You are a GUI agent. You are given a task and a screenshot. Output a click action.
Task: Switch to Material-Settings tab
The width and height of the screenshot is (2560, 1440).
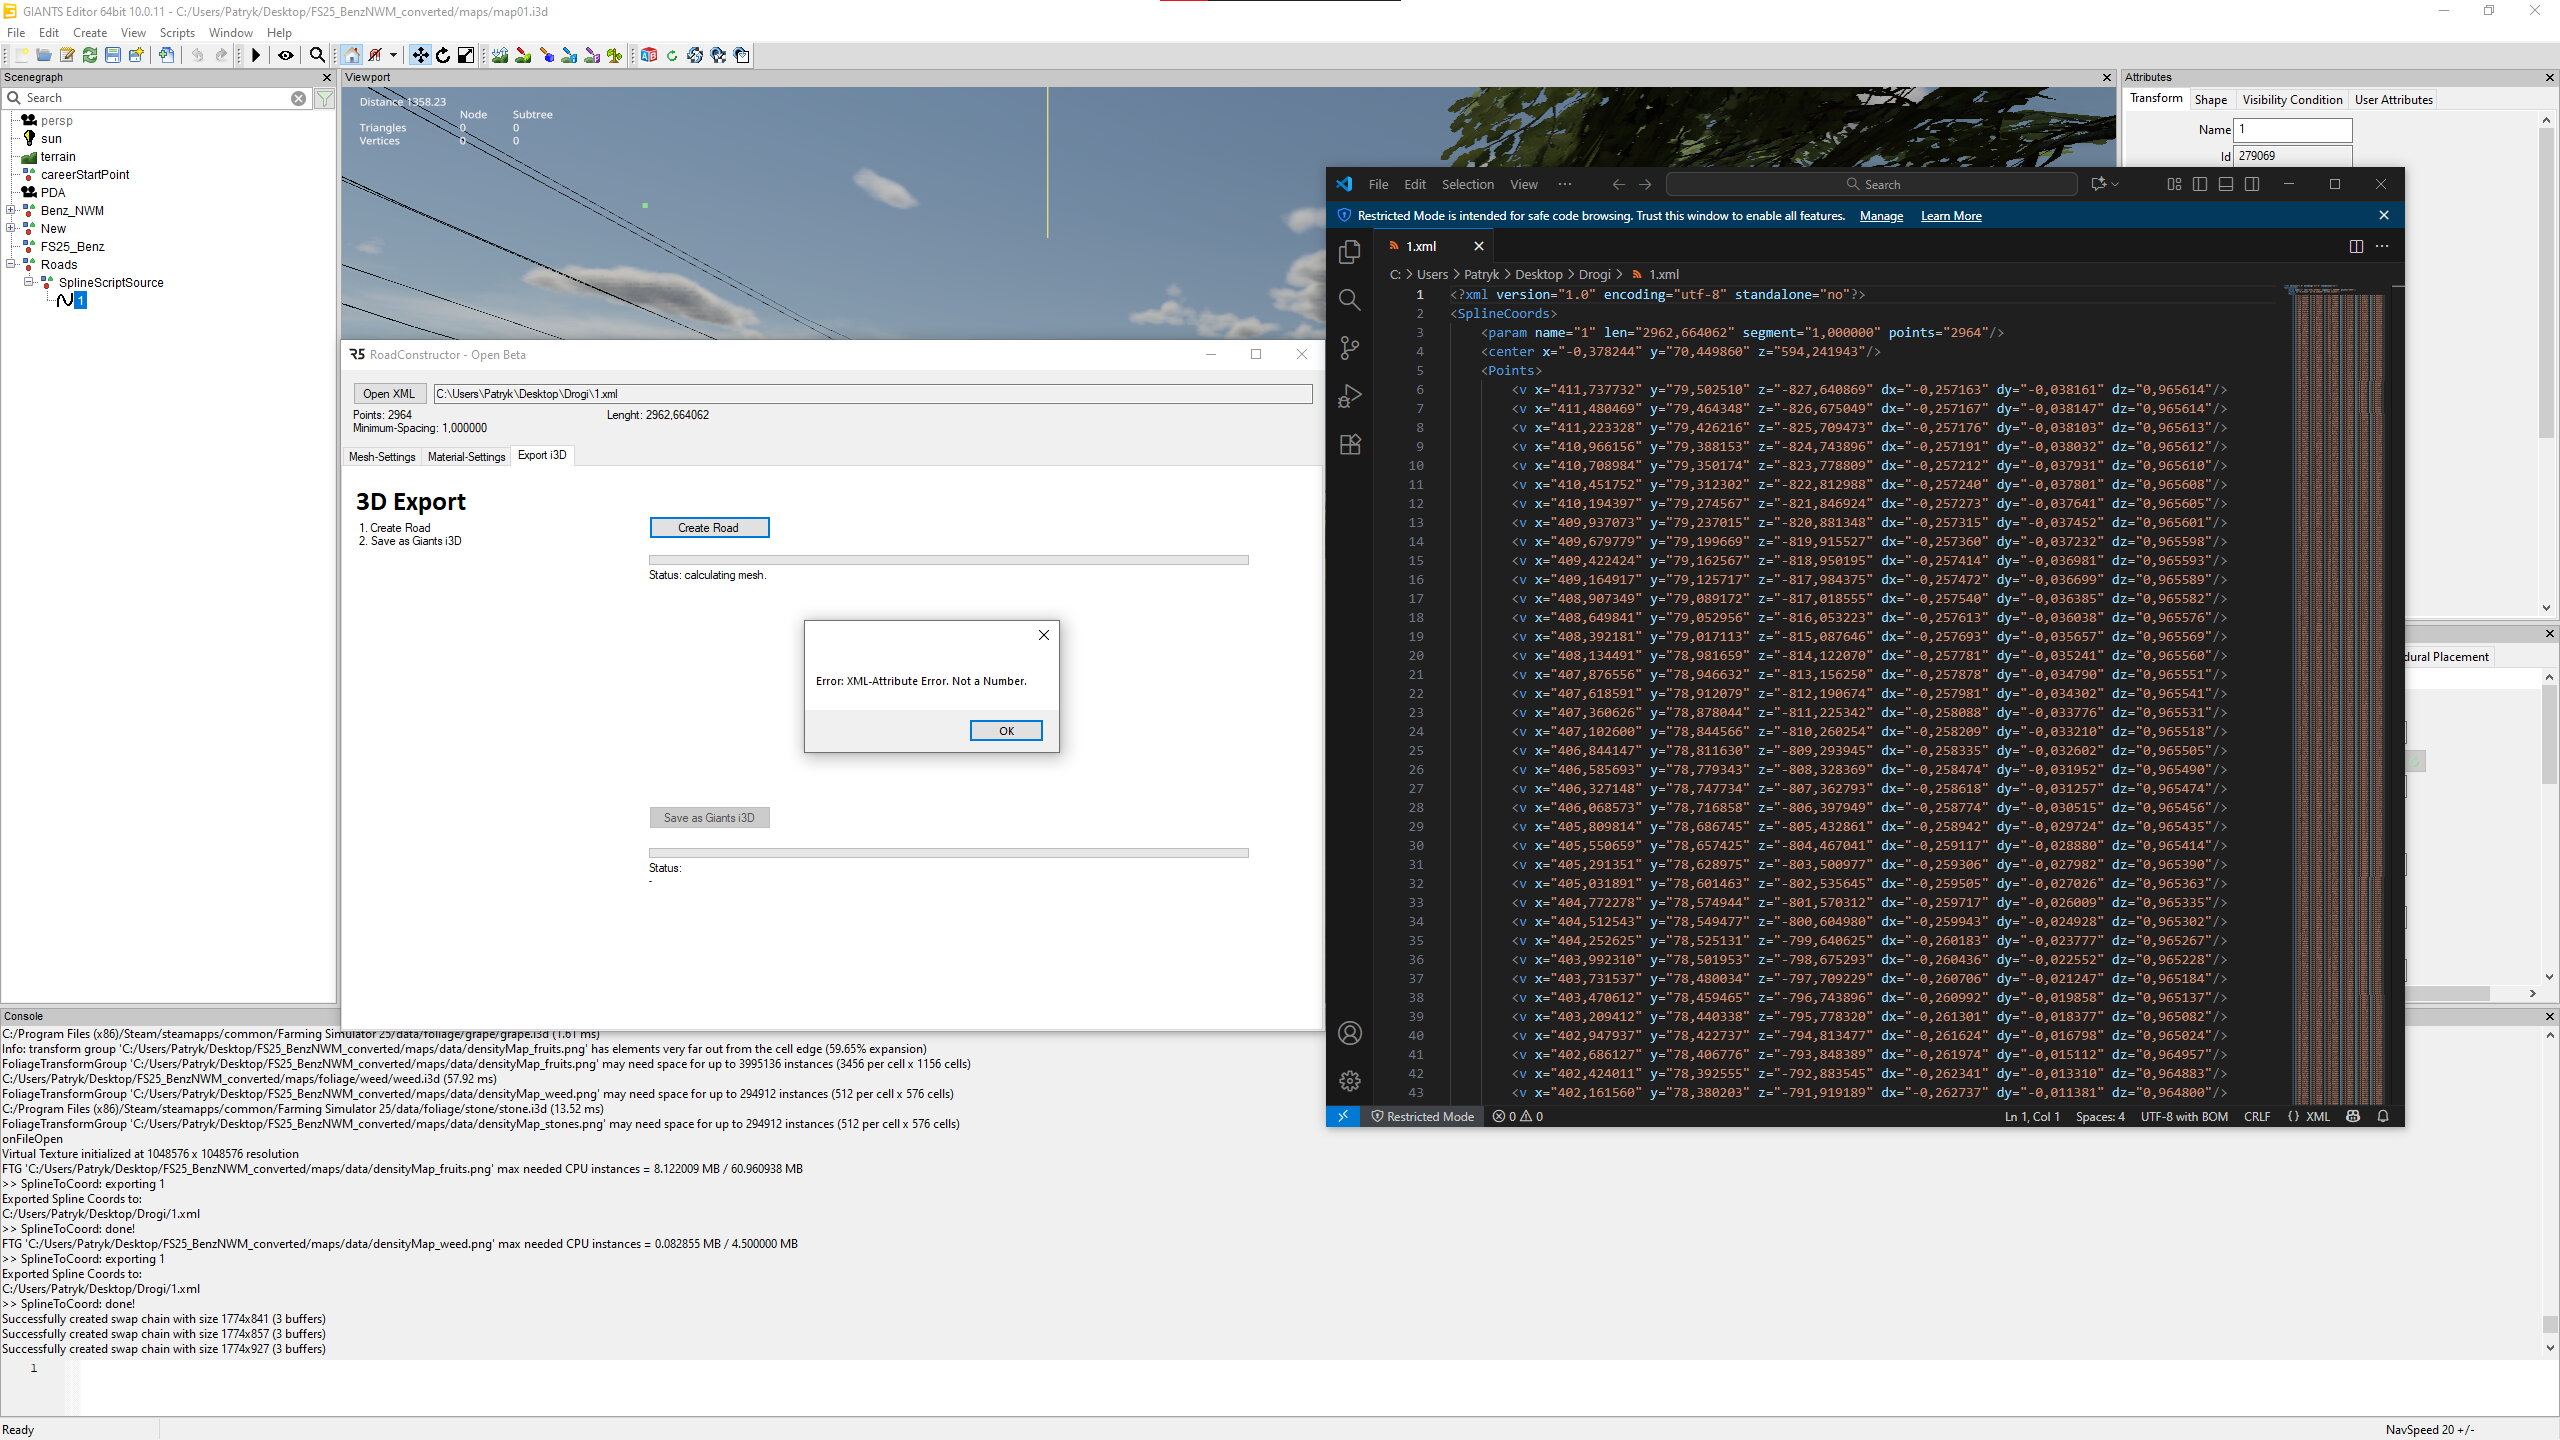[466, 457]
